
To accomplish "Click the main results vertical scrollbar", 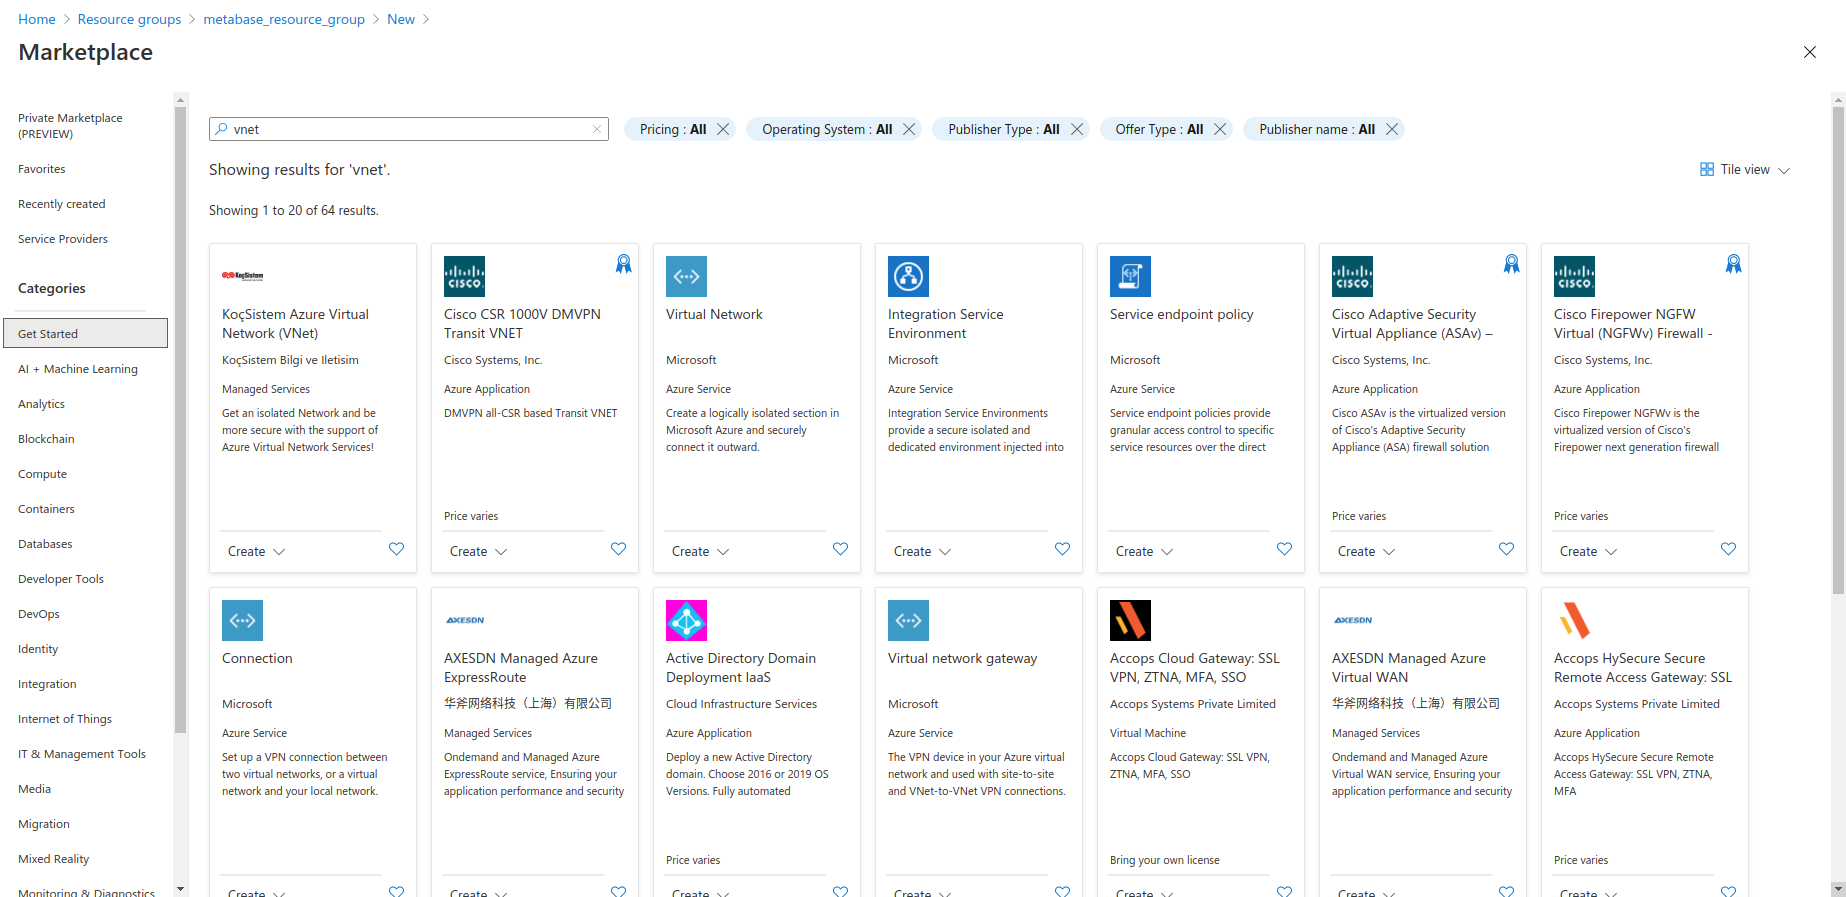I will 1838,350.
